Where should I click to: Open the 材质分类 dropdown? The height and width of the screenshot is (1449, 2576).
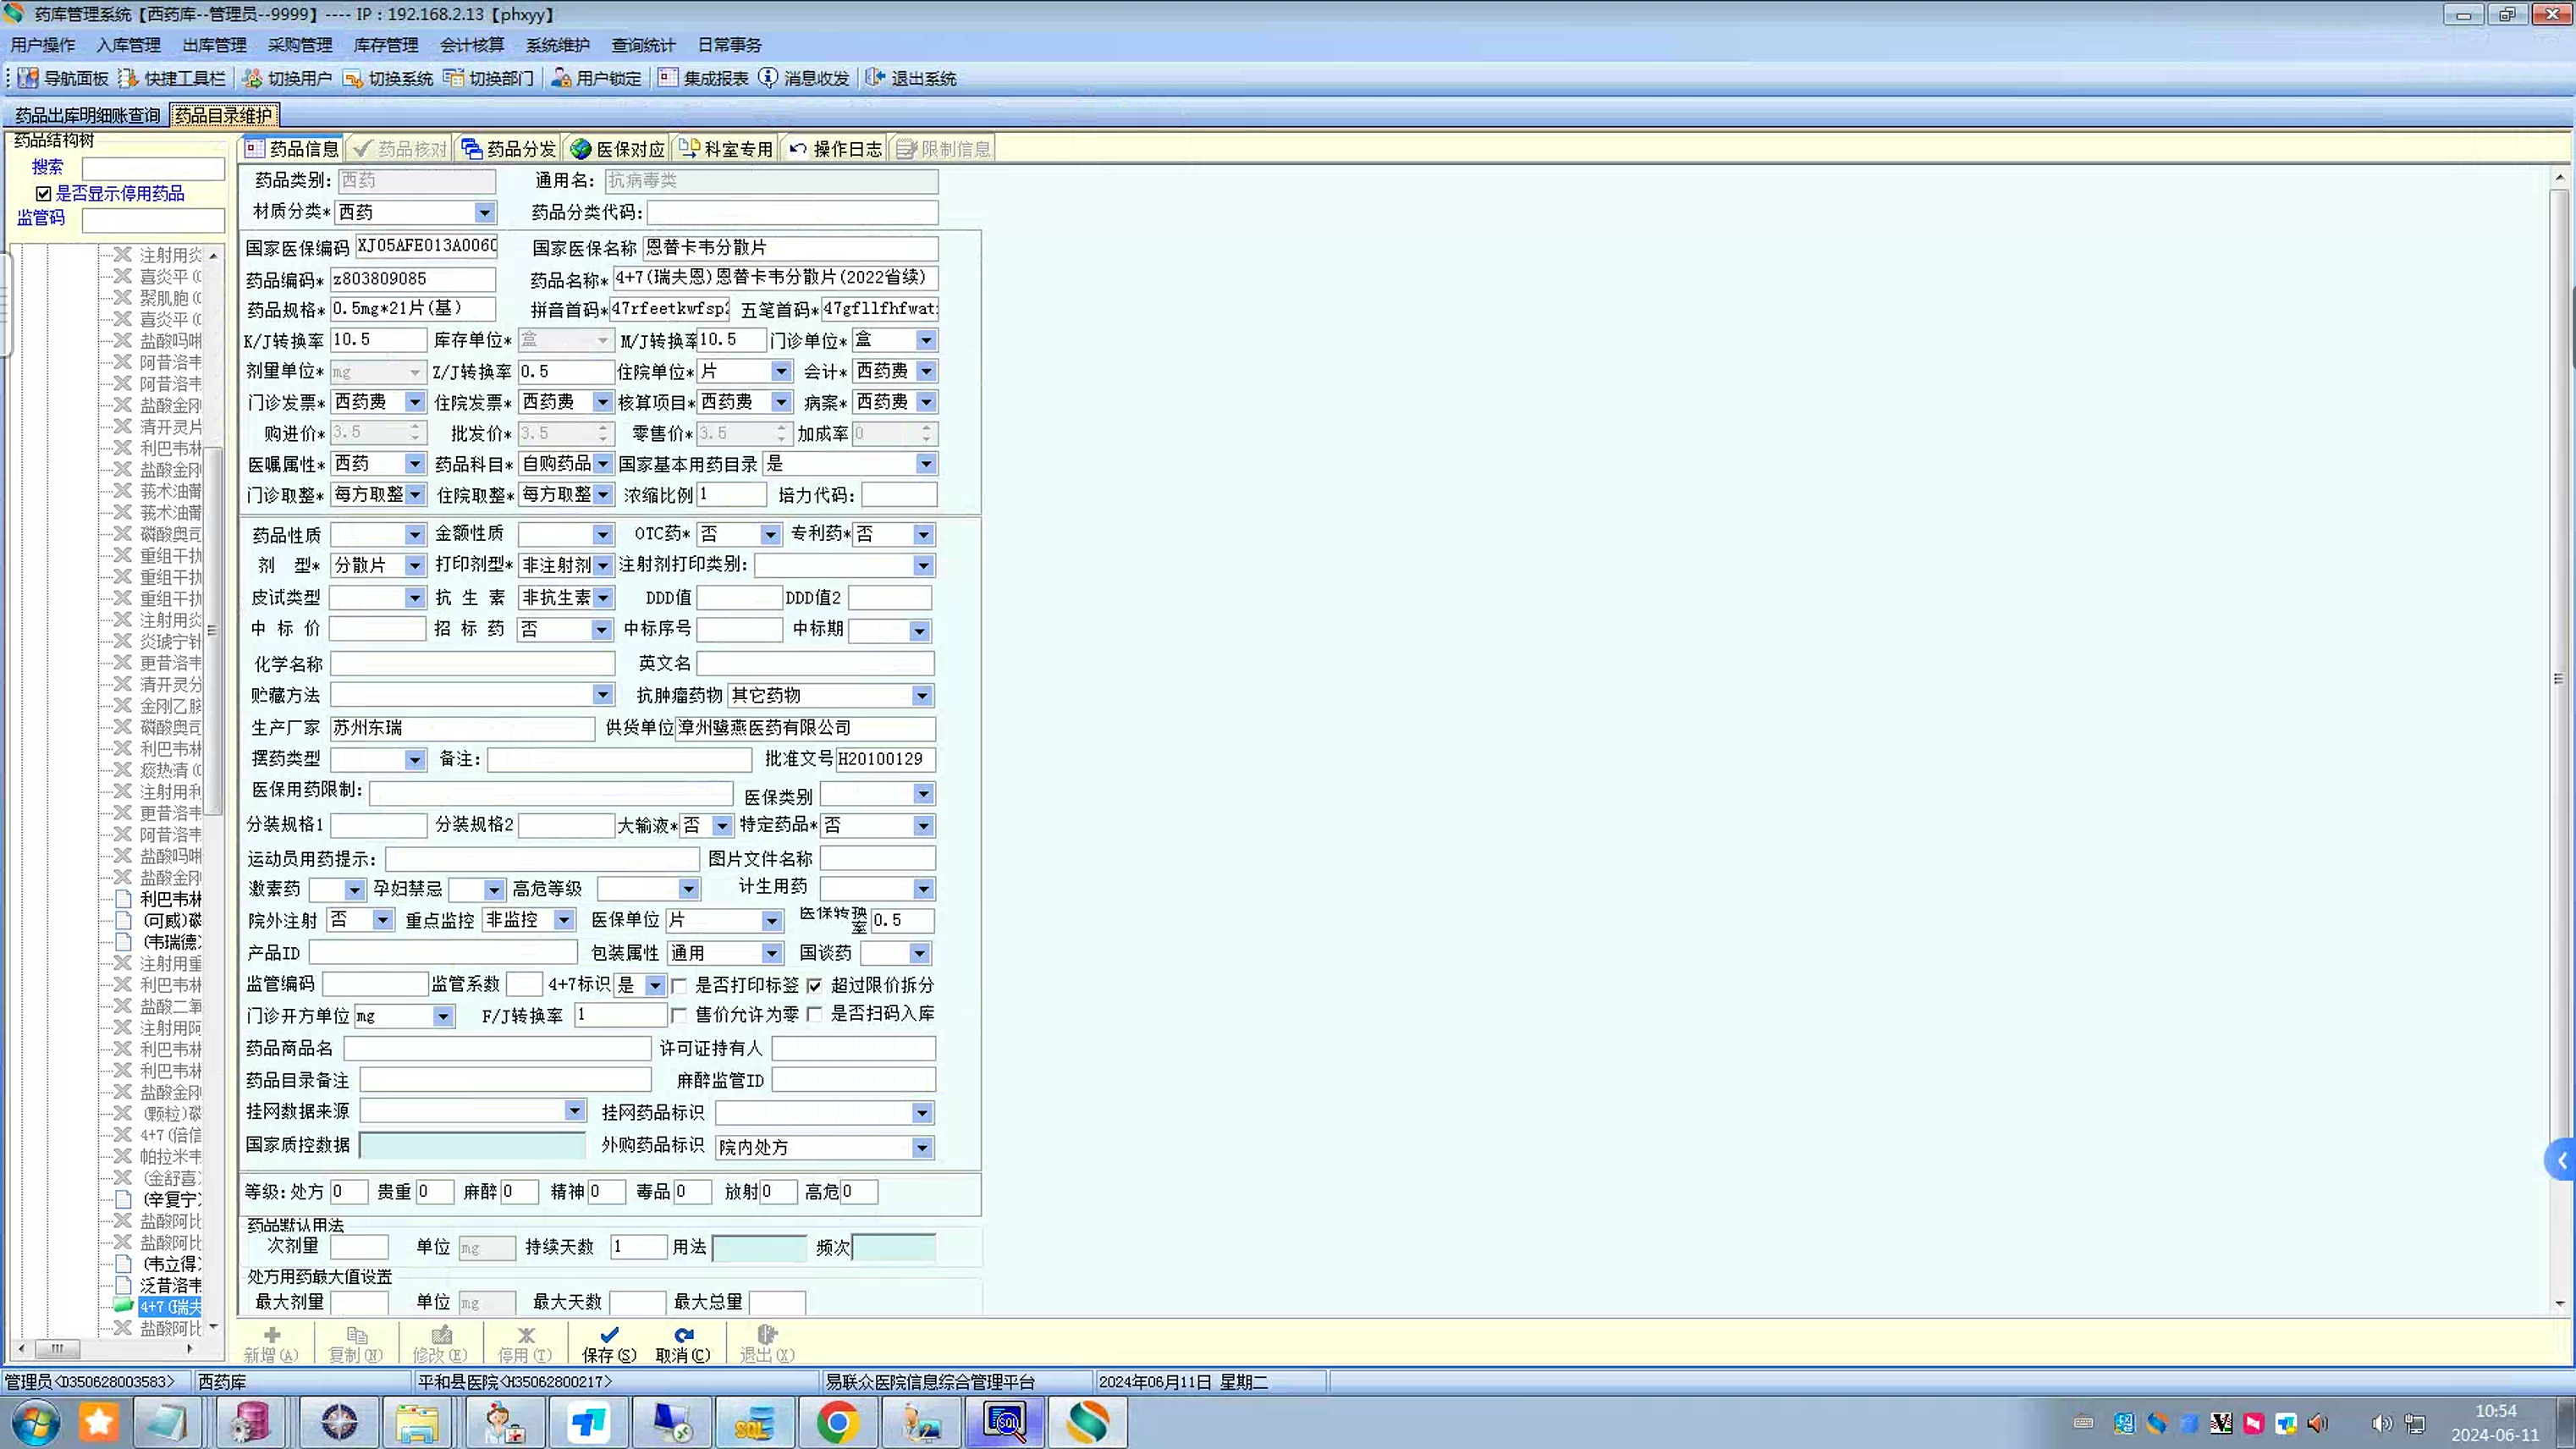pyautogui.click(x=484, y=212)
